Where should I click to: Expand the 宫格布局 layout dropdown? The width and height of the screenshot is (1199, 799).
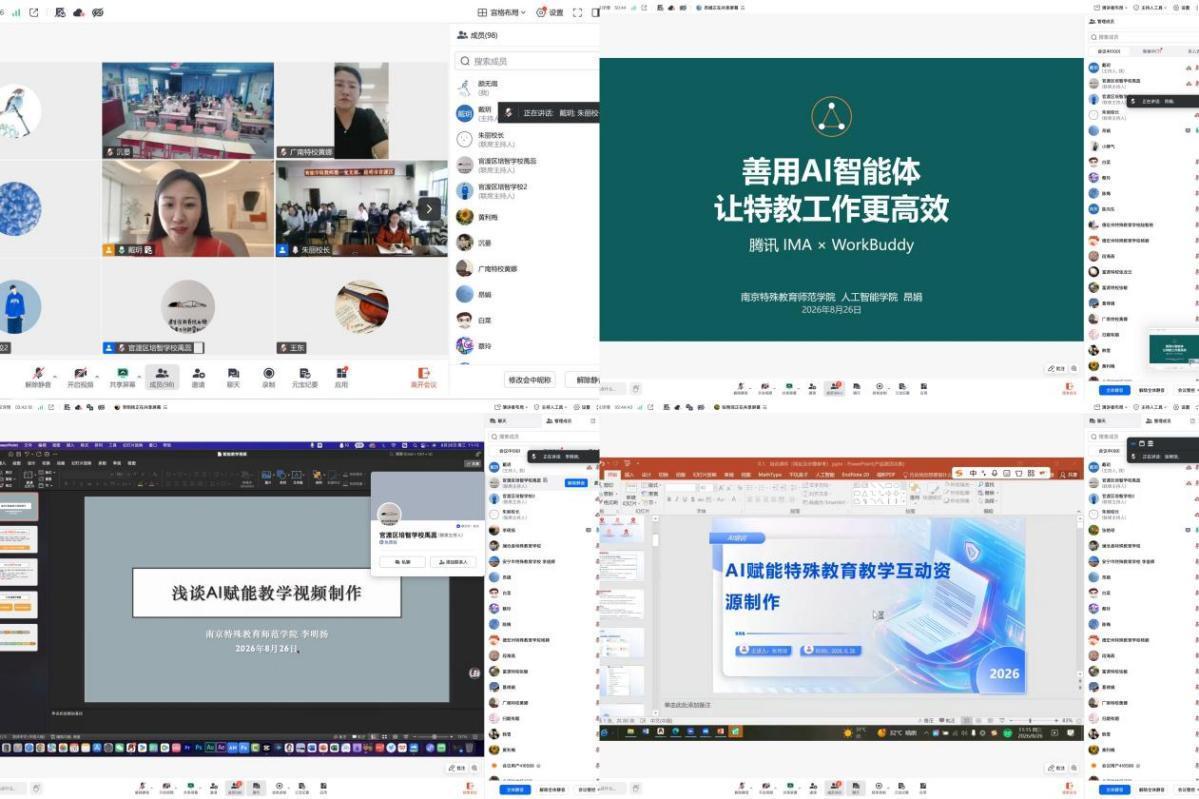point(502,12)
